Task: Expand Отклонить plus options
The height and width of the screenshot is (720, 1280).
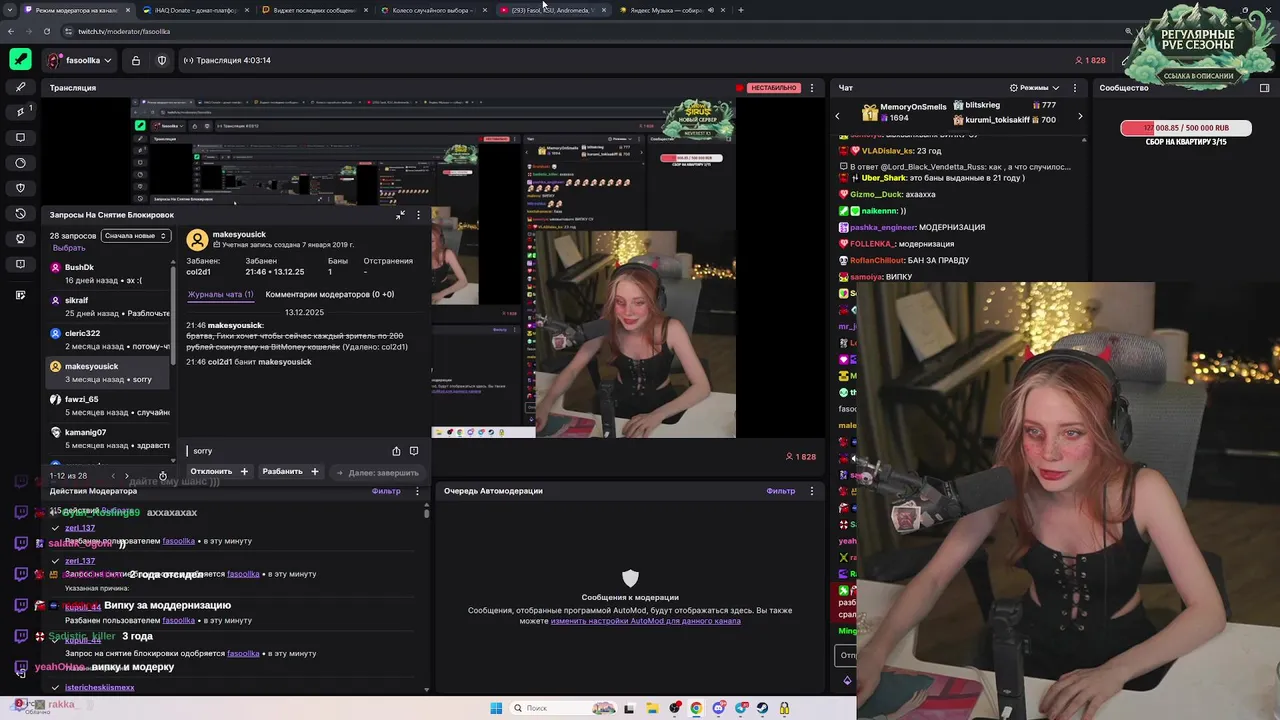Action: point(244,471)
